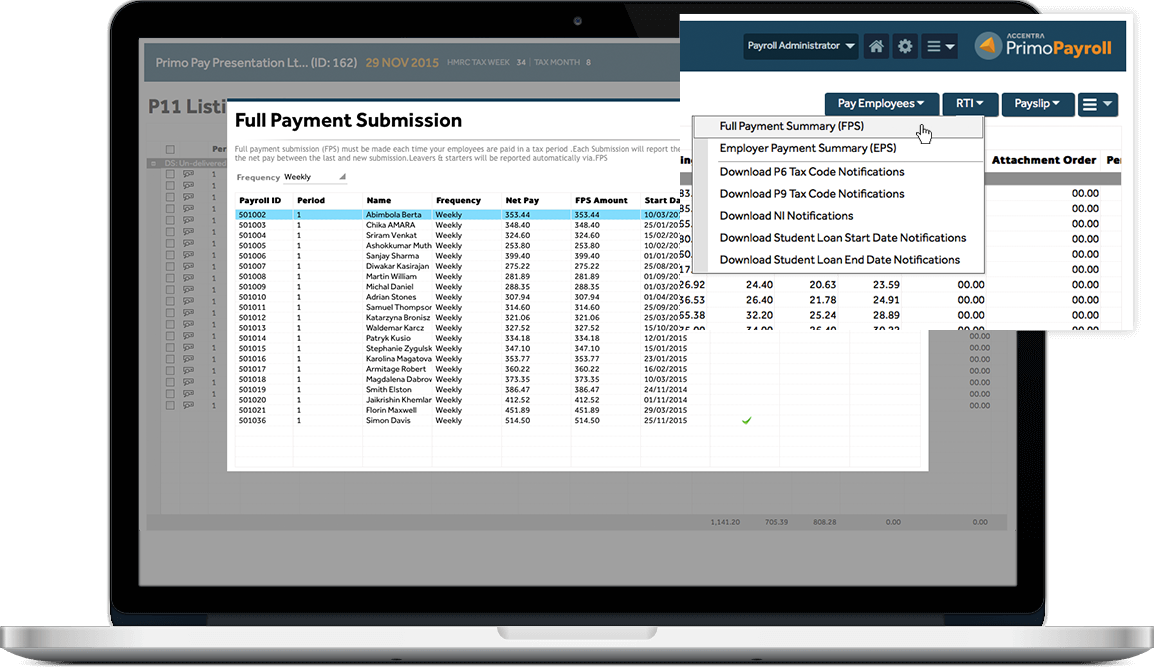
Task: Sort by the Frequency column header
Action: click(x=458, y=200)
